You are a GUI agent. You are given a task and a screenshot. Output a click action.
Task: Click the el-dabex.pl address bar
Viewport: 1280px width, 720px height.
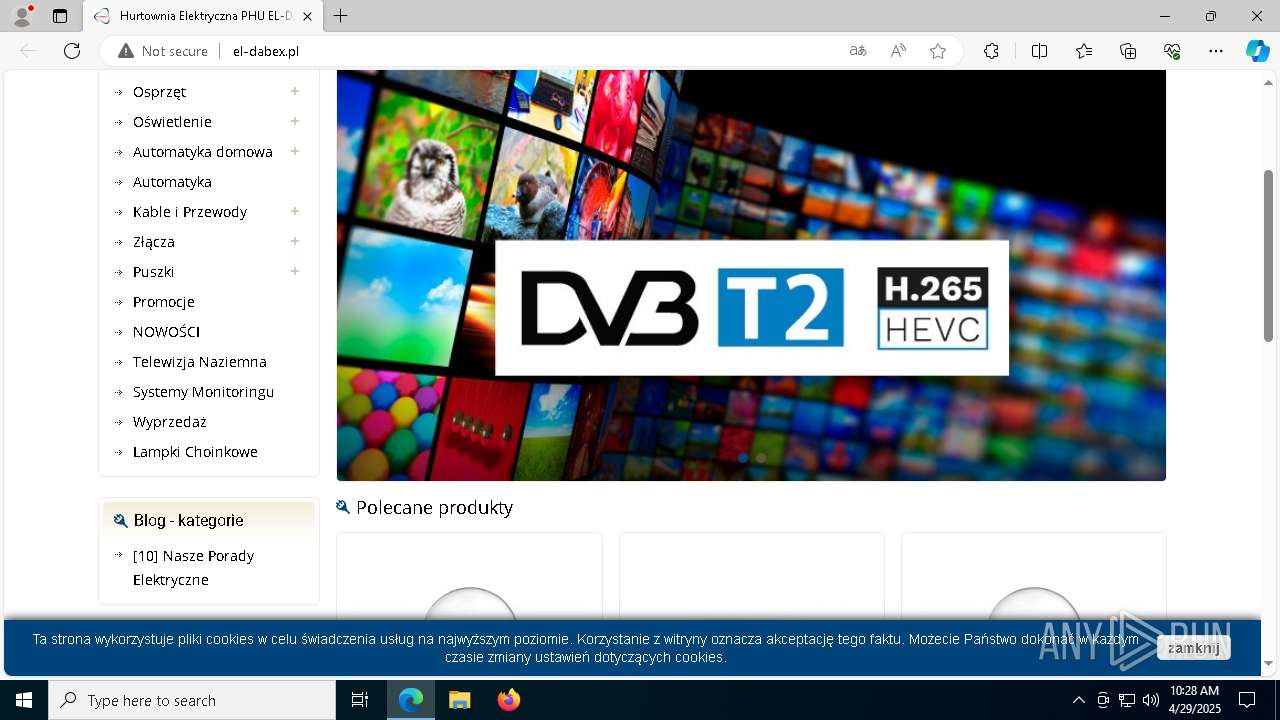pyautogui.click(x=530, y=51)
